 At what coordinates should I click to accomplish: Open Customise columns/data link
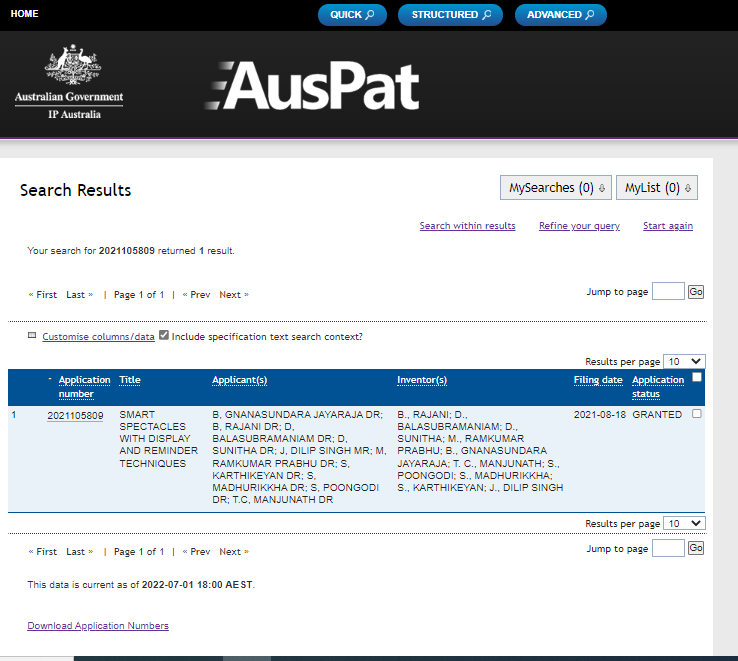pyautogui.click(x=98, y=337)
